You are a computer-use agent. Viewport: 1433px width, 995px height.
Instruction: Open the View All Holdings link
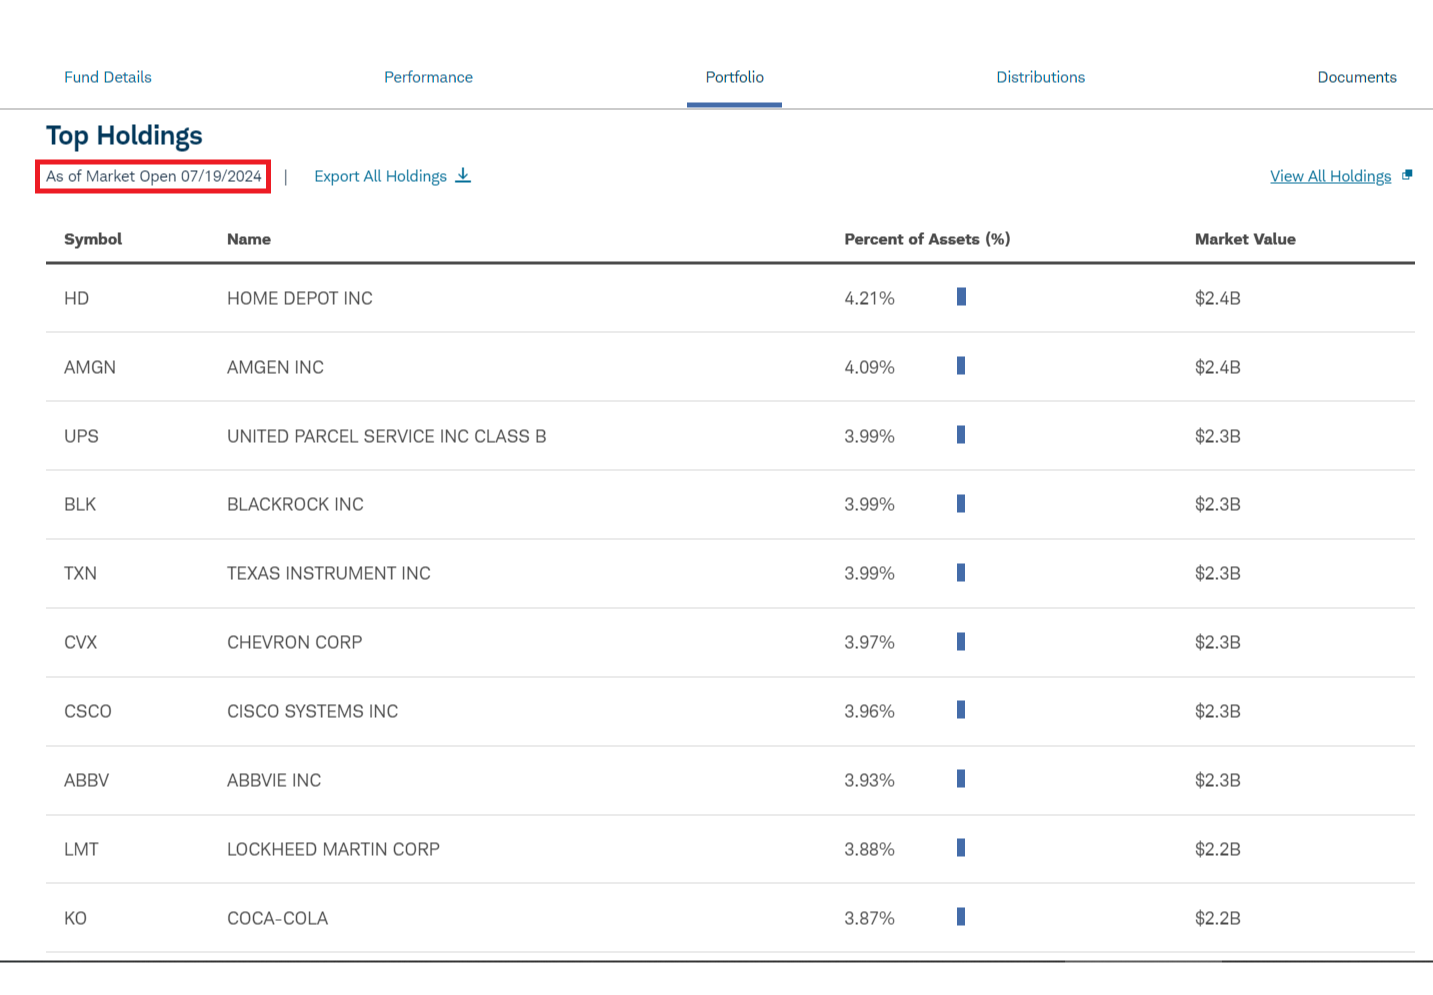[x=1330, y=176]
